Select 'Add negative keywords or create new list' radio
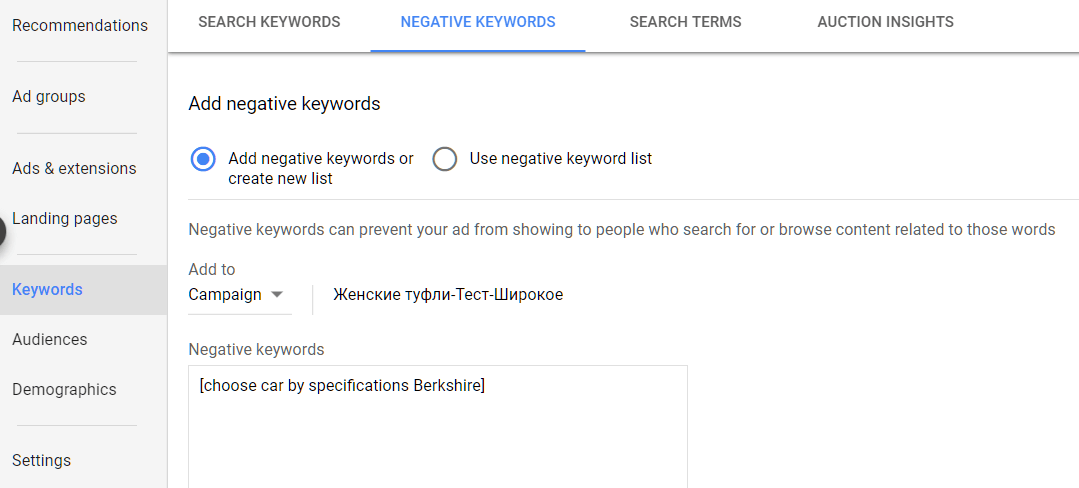 click(203, 159)
